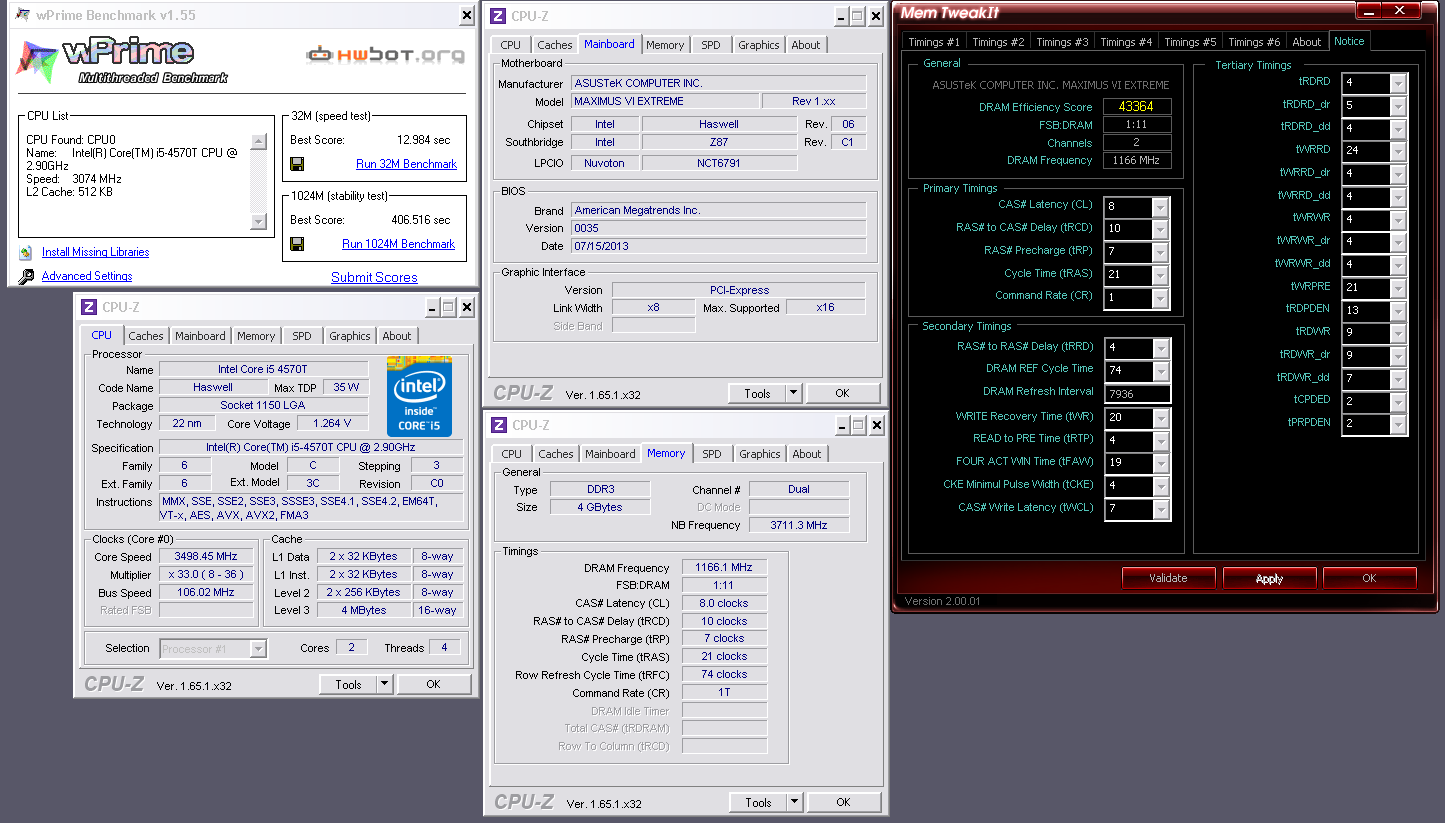Click the CPU-Z Z icon in the CPU window title
The width and height of the screenshot is (1445, 823).
click(89, 307)
